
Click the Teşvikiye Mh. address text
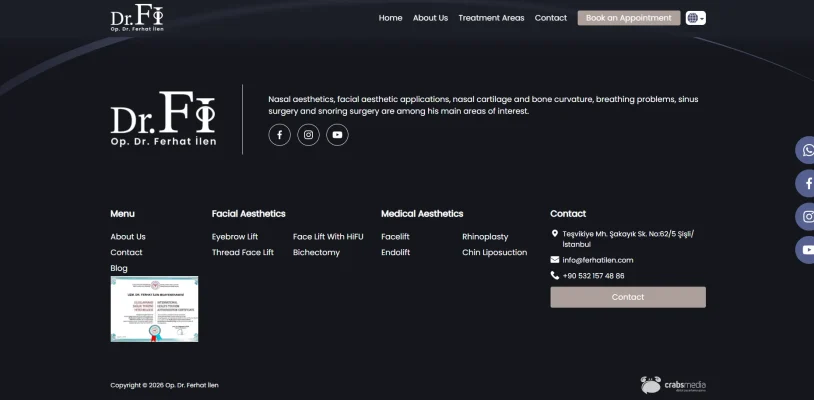coord(628,239)
